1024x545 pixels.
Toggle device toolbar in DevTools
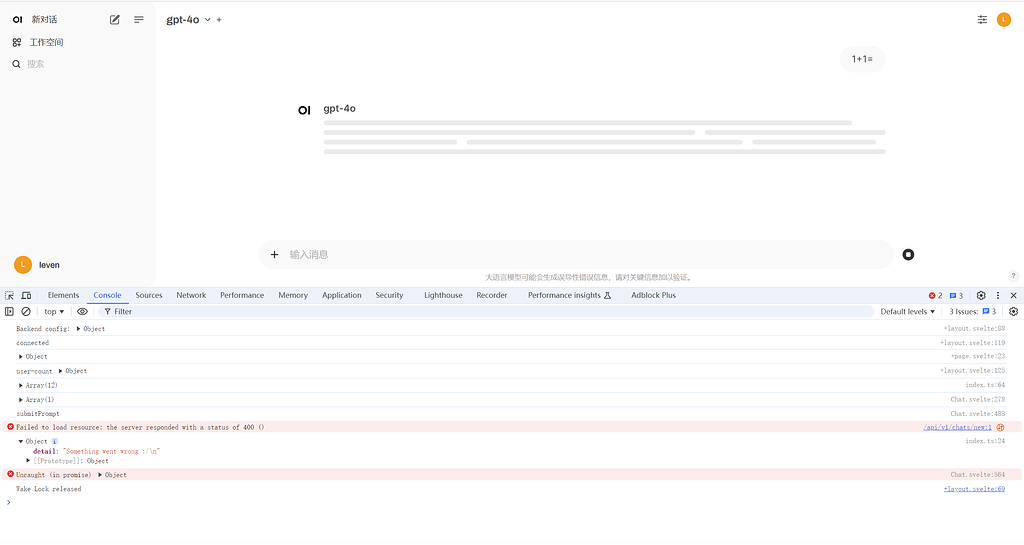(x=26, y=296)
